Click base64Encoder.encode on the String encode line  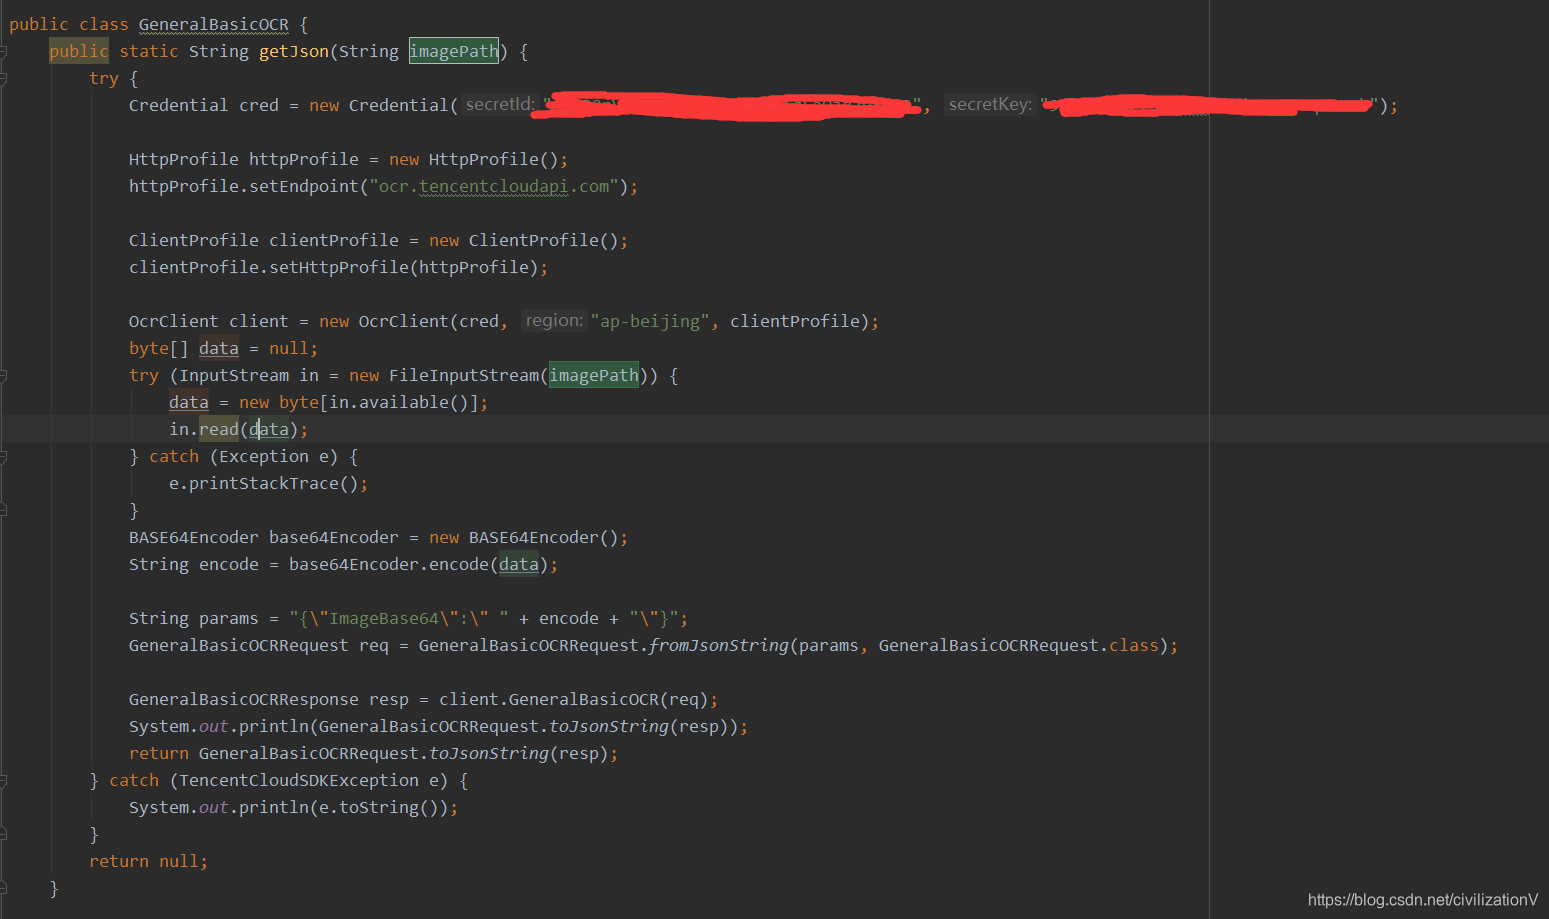[x=389, y=565]
